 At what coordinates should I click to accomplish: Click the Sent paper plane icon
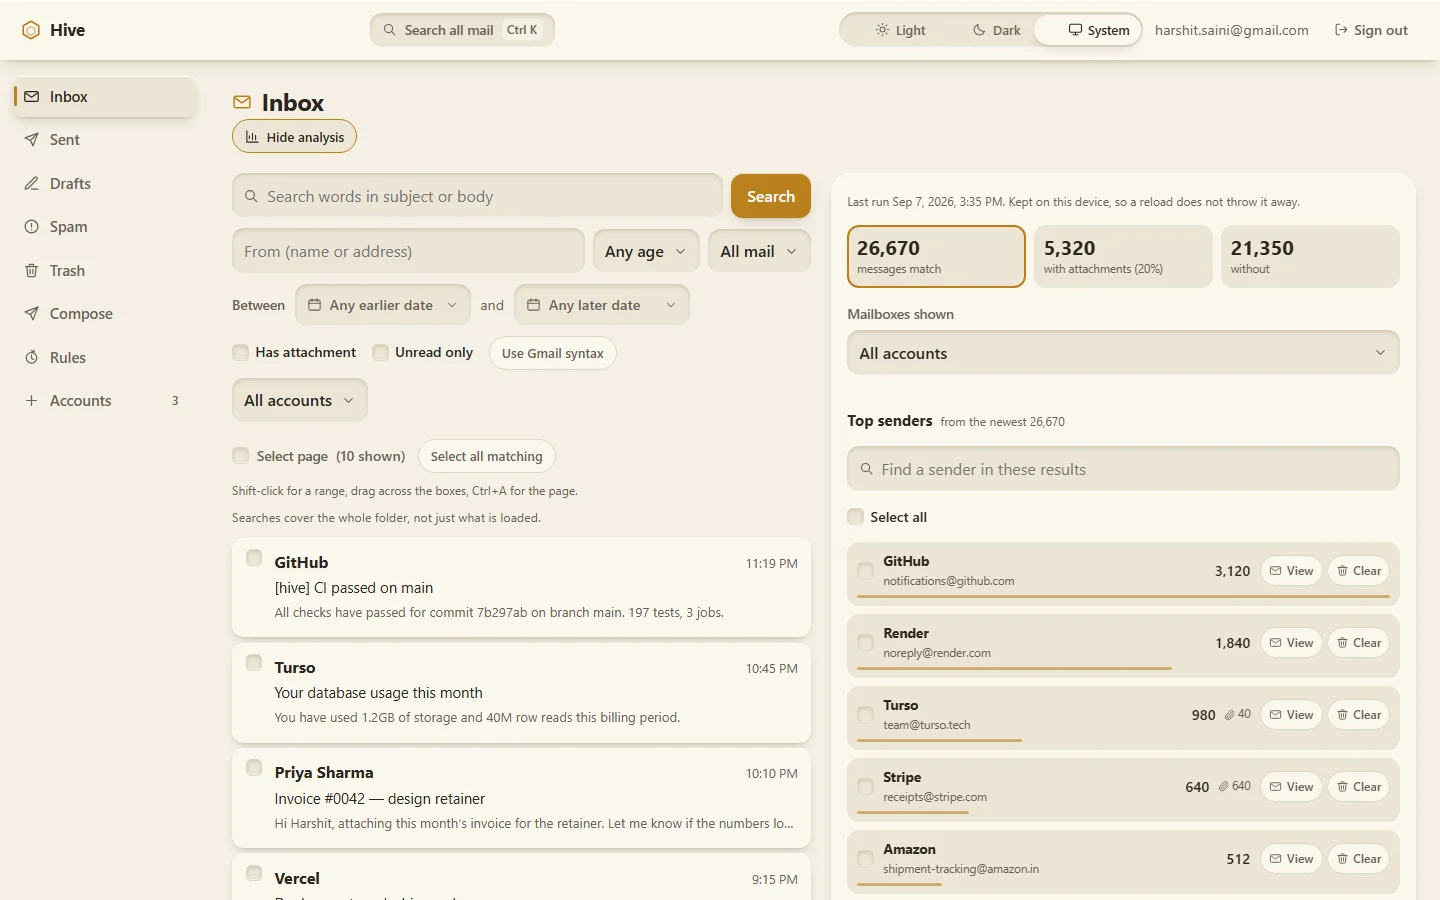31,140
